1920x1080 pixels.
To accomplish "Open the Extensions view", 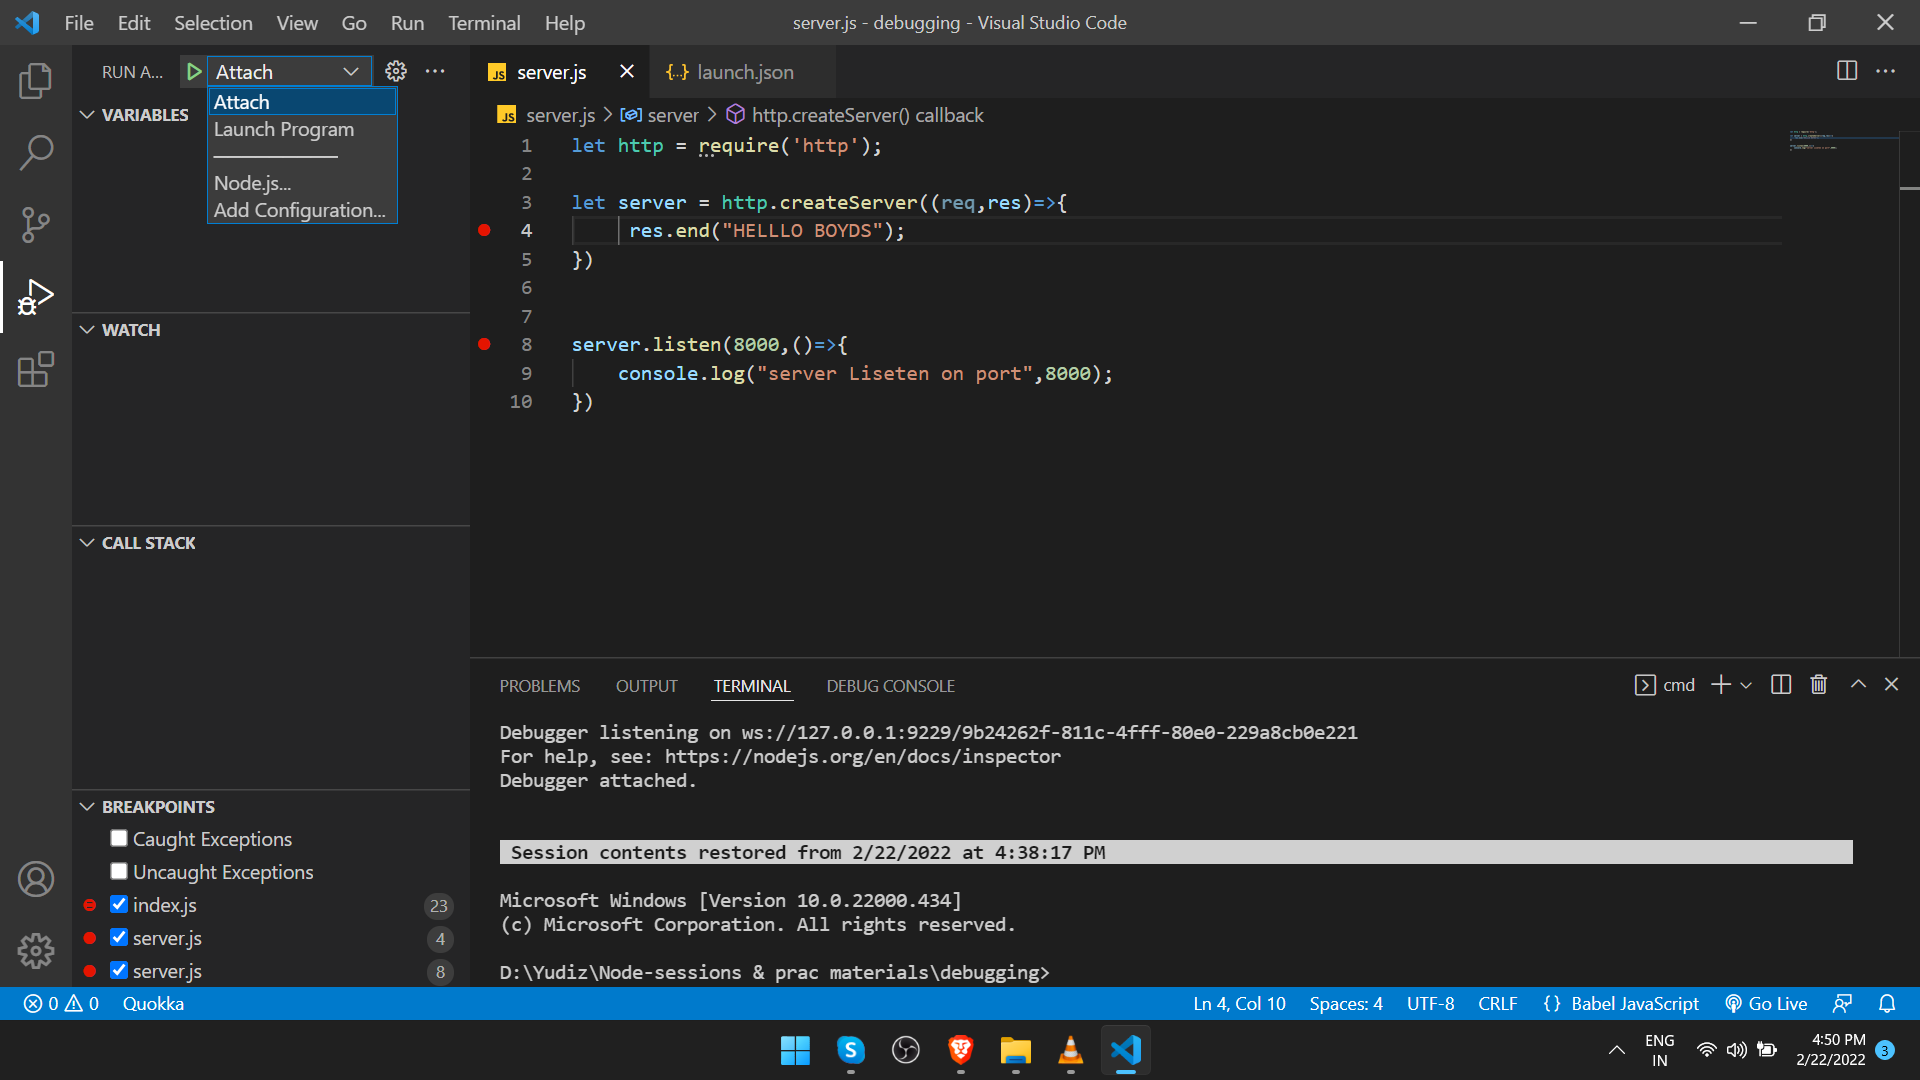I will [x=36, y=369].
